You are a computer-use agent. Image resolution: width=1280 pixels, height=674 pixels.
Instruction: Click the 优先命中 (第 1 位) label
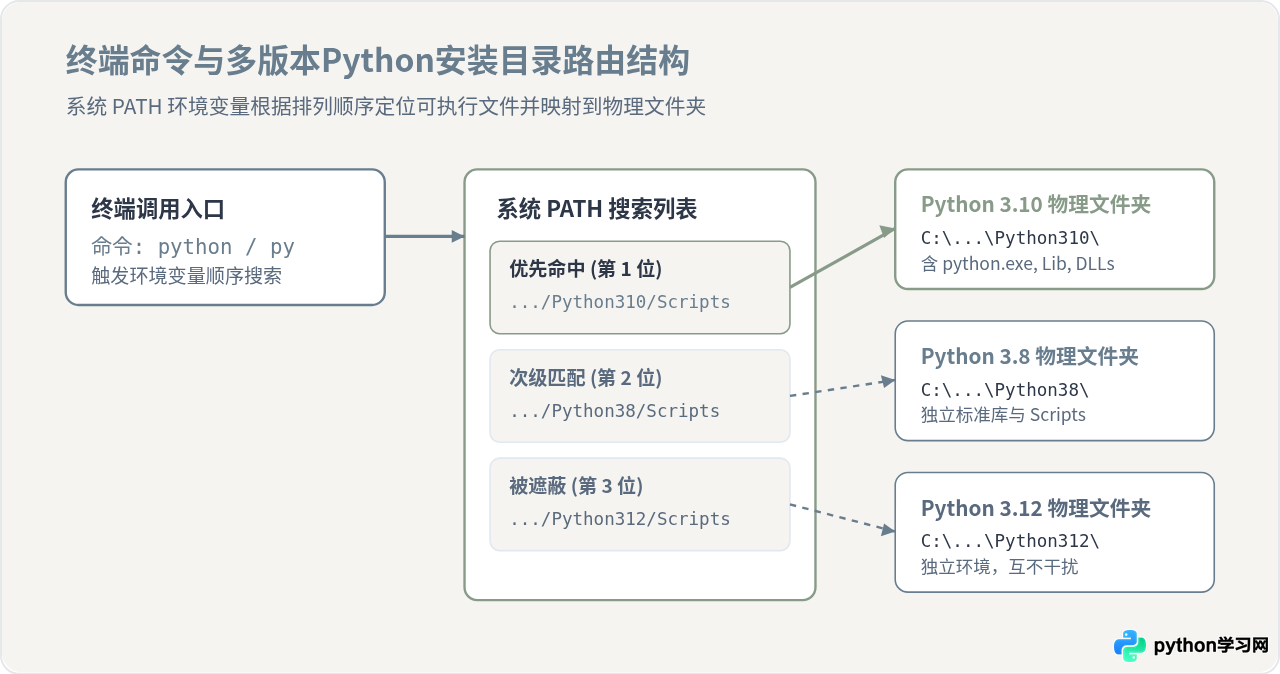click(586, 269)
